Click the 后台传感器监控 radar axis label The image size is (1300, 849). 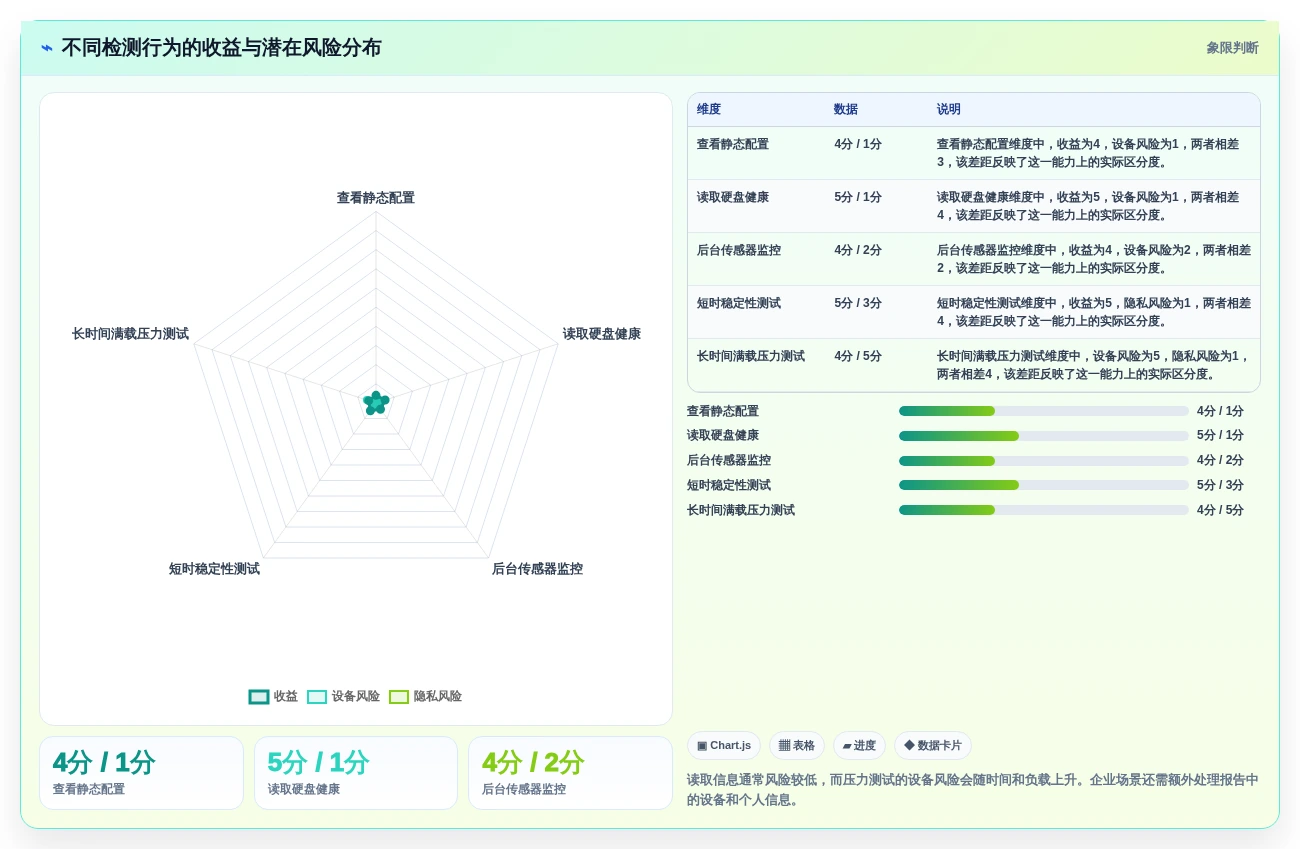[537, 569]
